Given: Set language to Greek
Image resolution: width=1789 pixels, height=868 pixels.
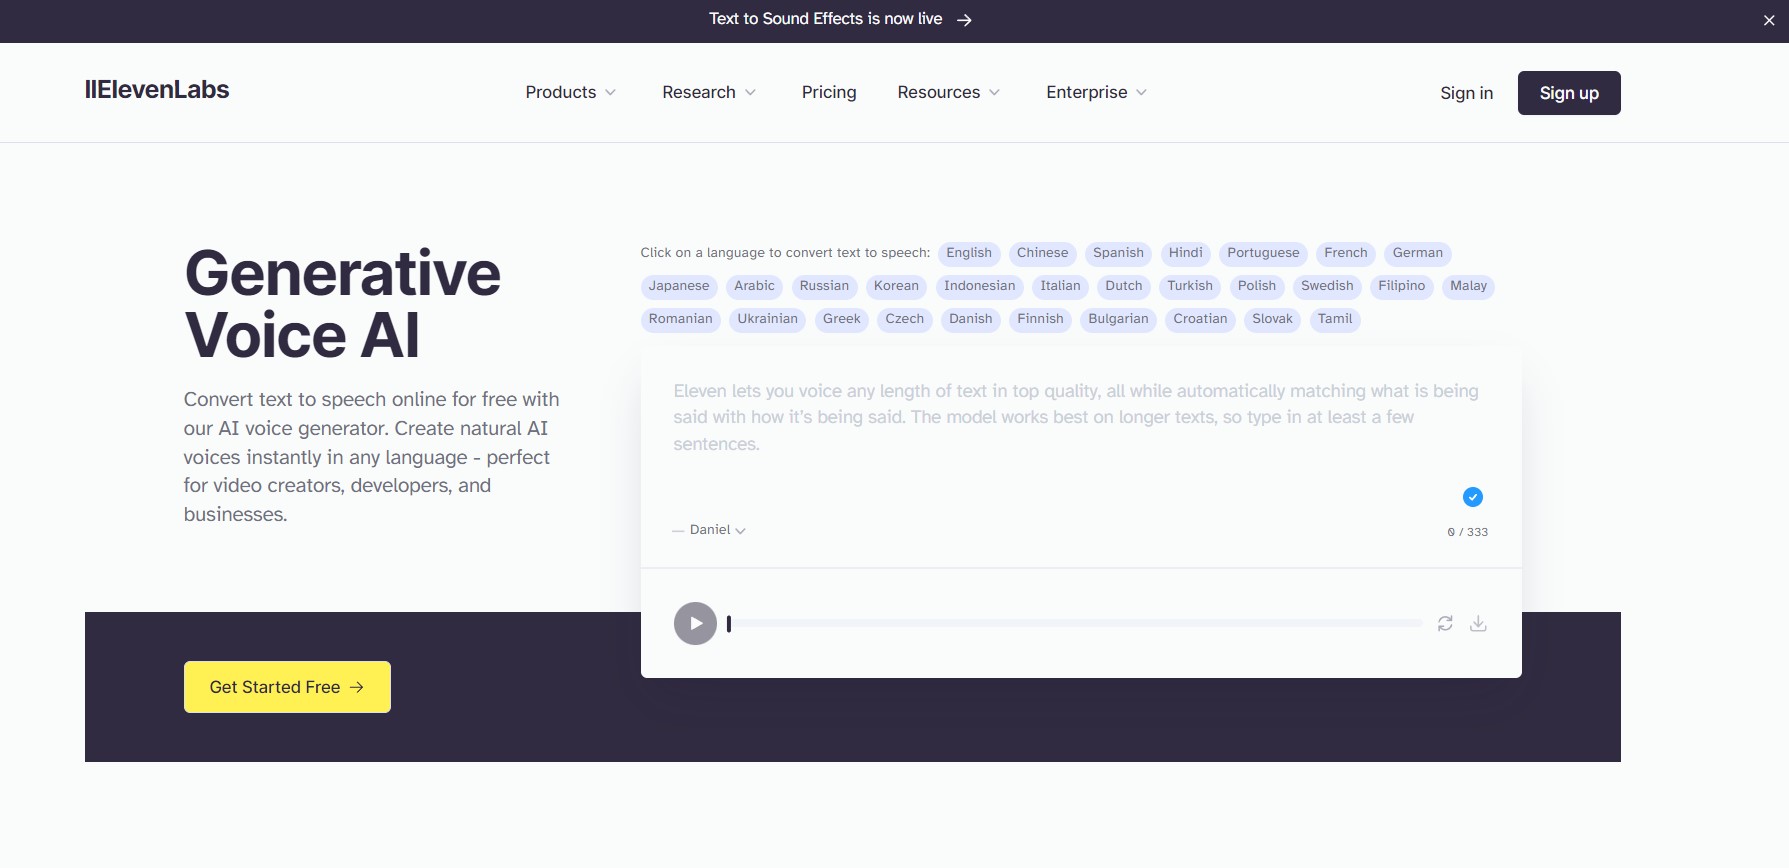Looking at the screenshot, I should [x=842, y=319].
